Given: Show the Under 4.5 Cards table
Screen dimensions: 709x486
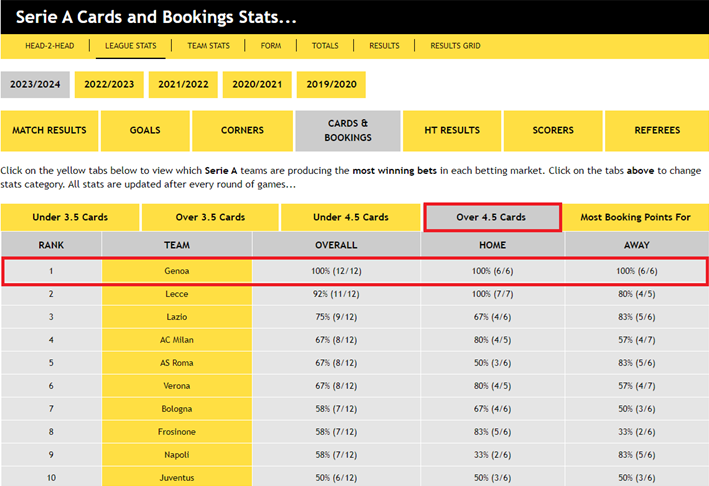Looking at the screenshot, I should (x=351, y=217).
